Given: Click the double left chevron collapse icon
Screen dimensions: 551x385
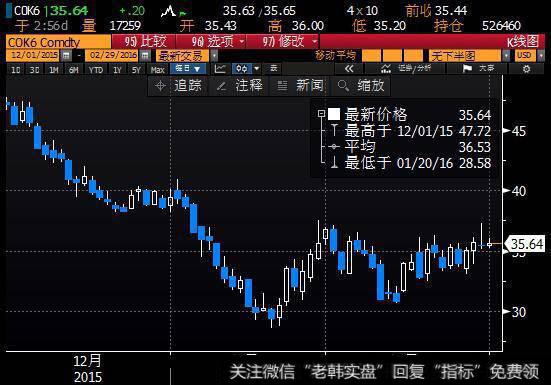Looking at the screenshot, I should pos(349,69).
